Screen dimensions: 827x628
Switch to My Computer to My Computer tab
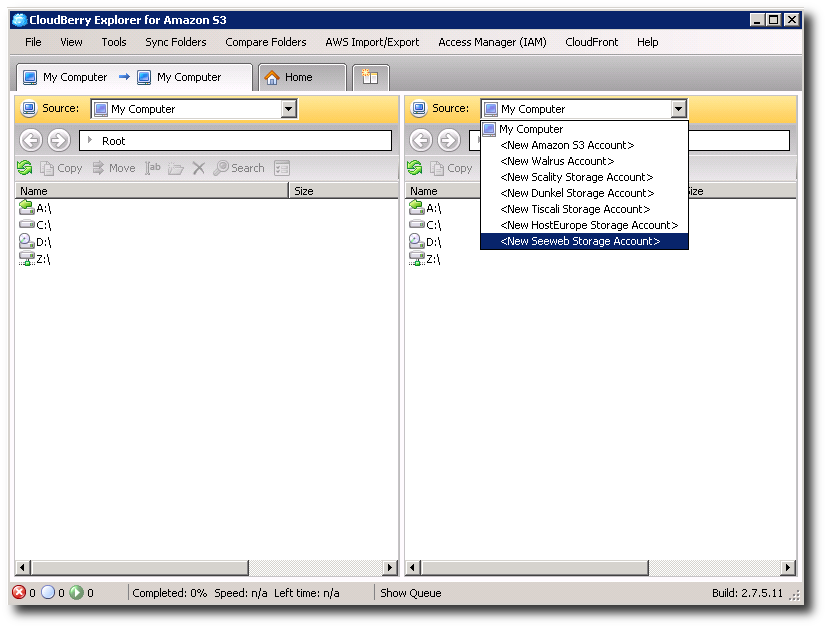[x=134, y=78]
